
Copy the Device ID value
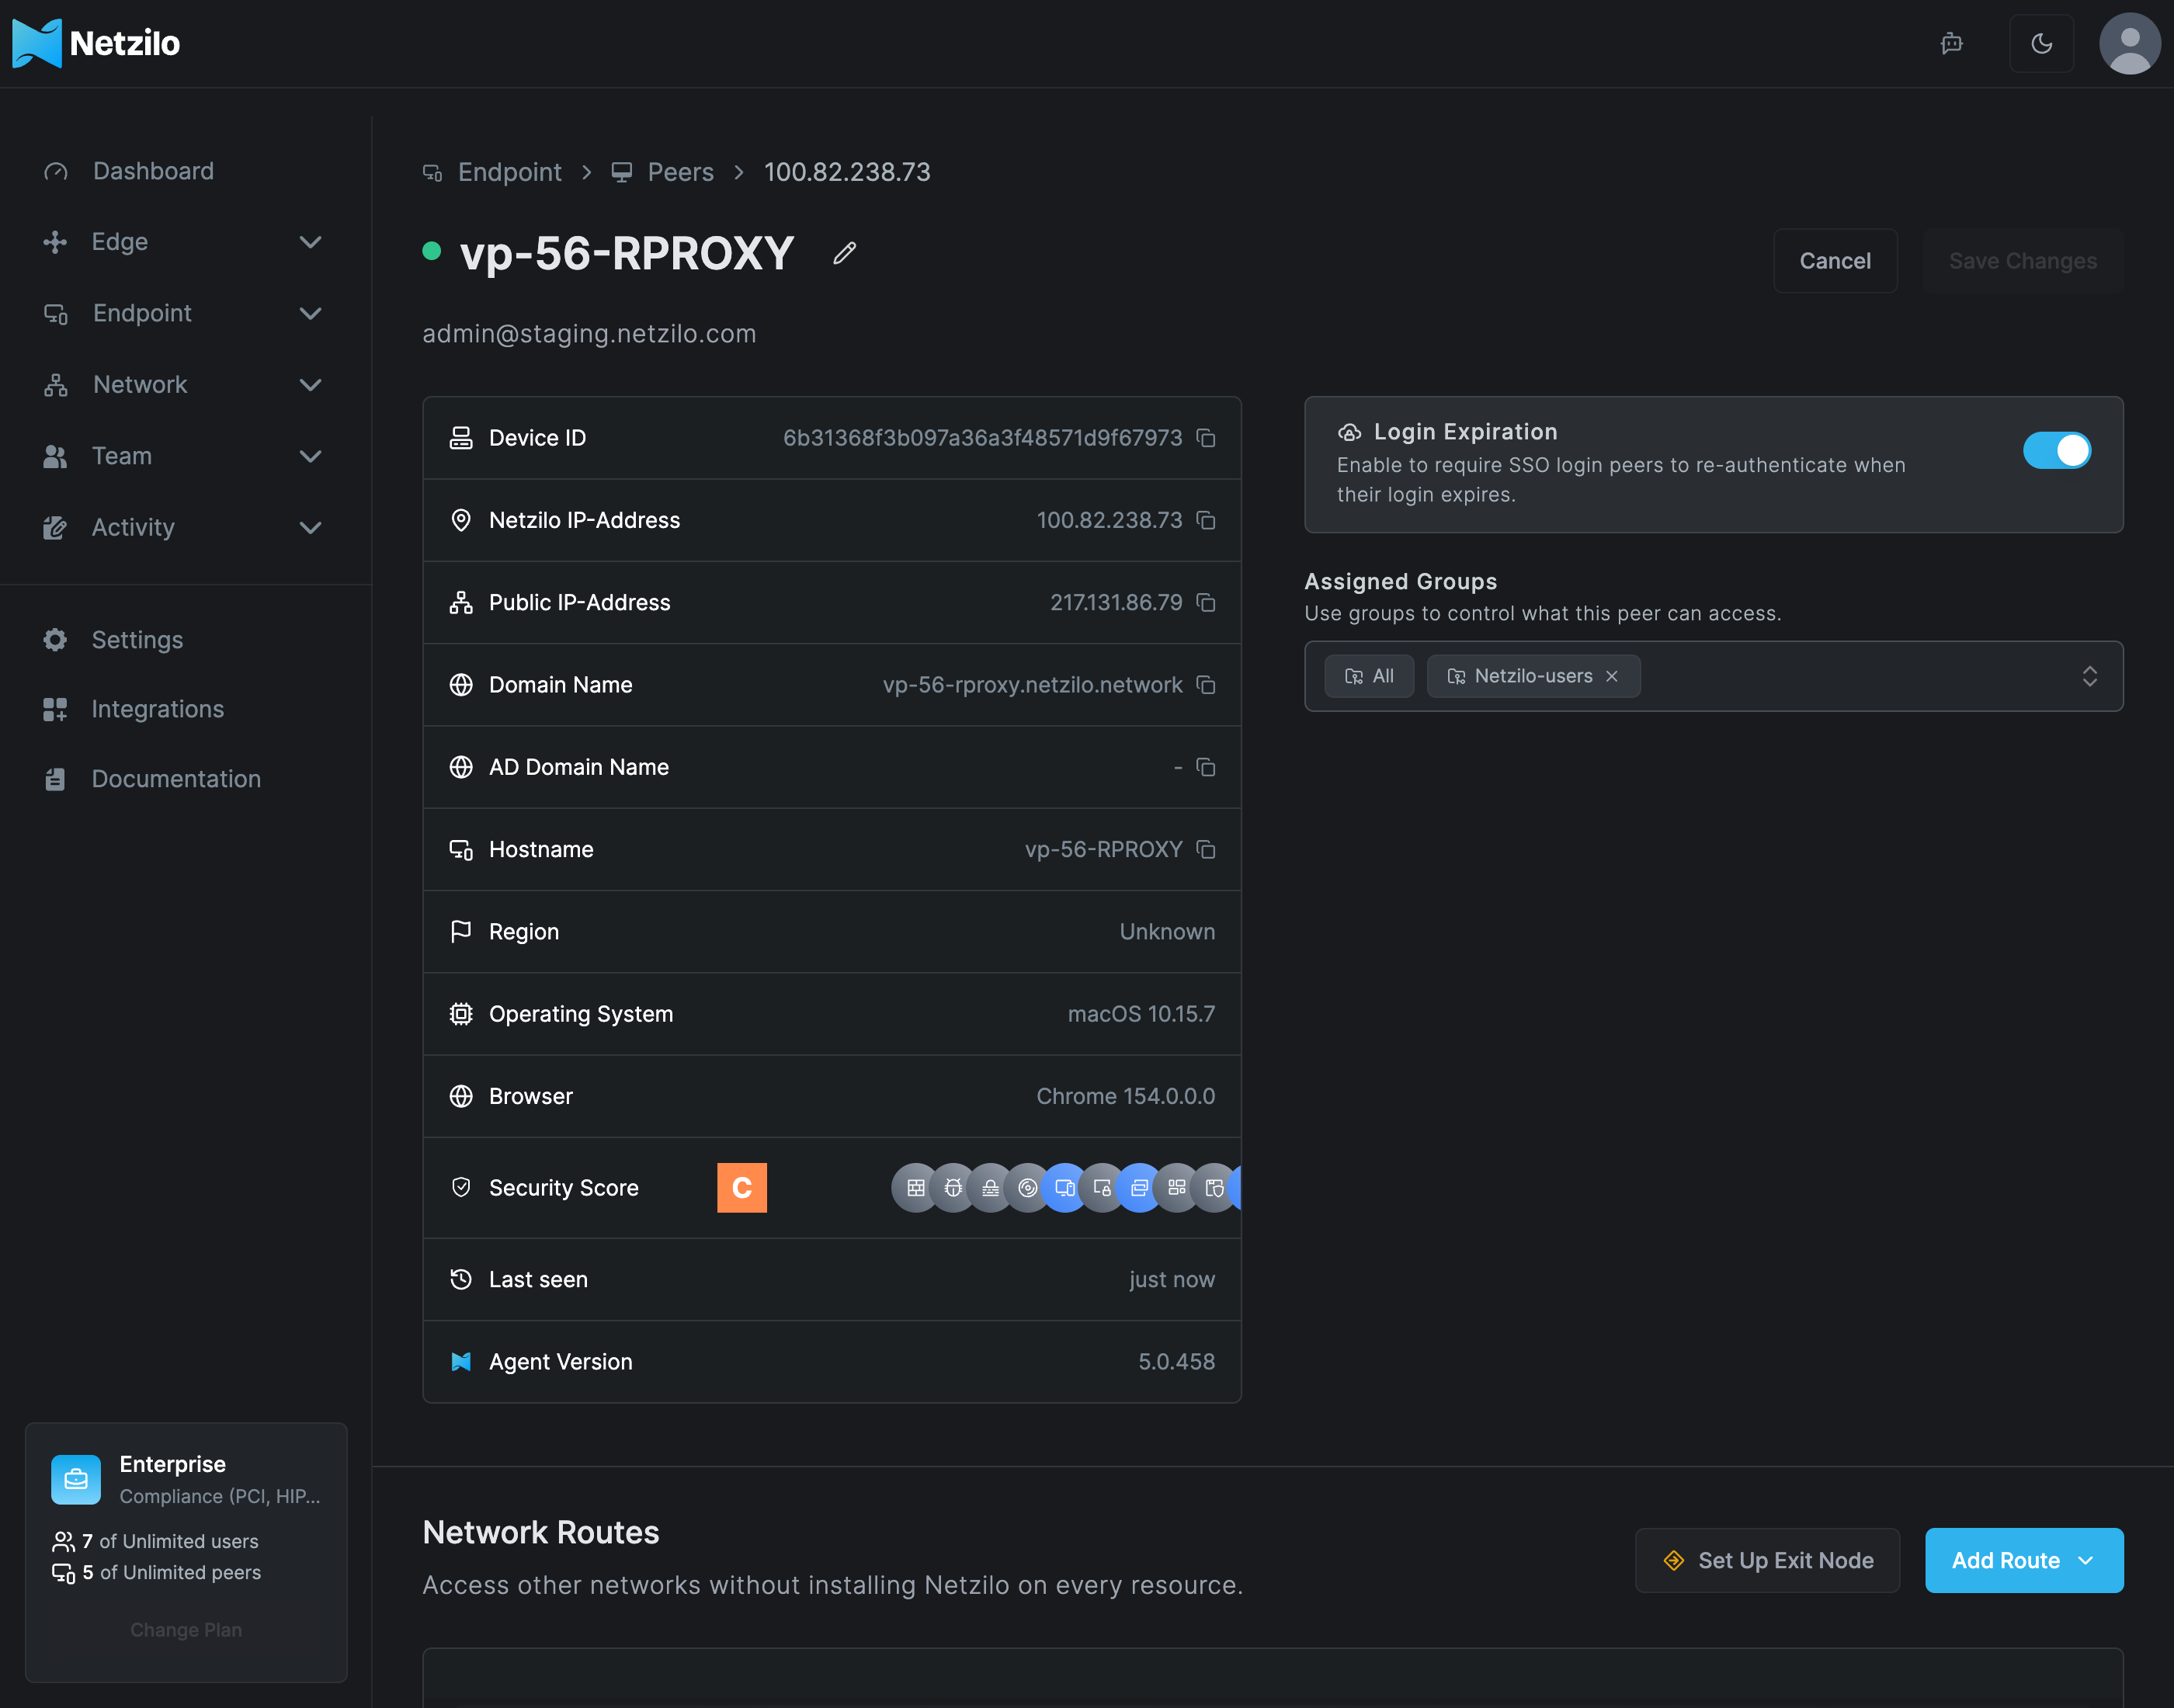pyautogui.click(x=1206, y=438)
